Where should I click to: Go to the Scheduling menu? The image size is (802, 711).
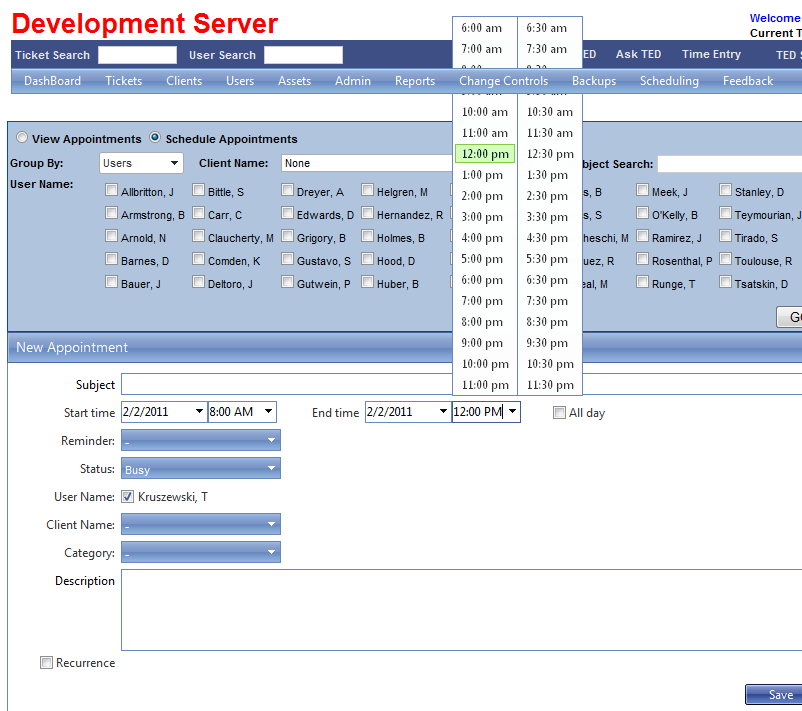click(x=669, y=81)
